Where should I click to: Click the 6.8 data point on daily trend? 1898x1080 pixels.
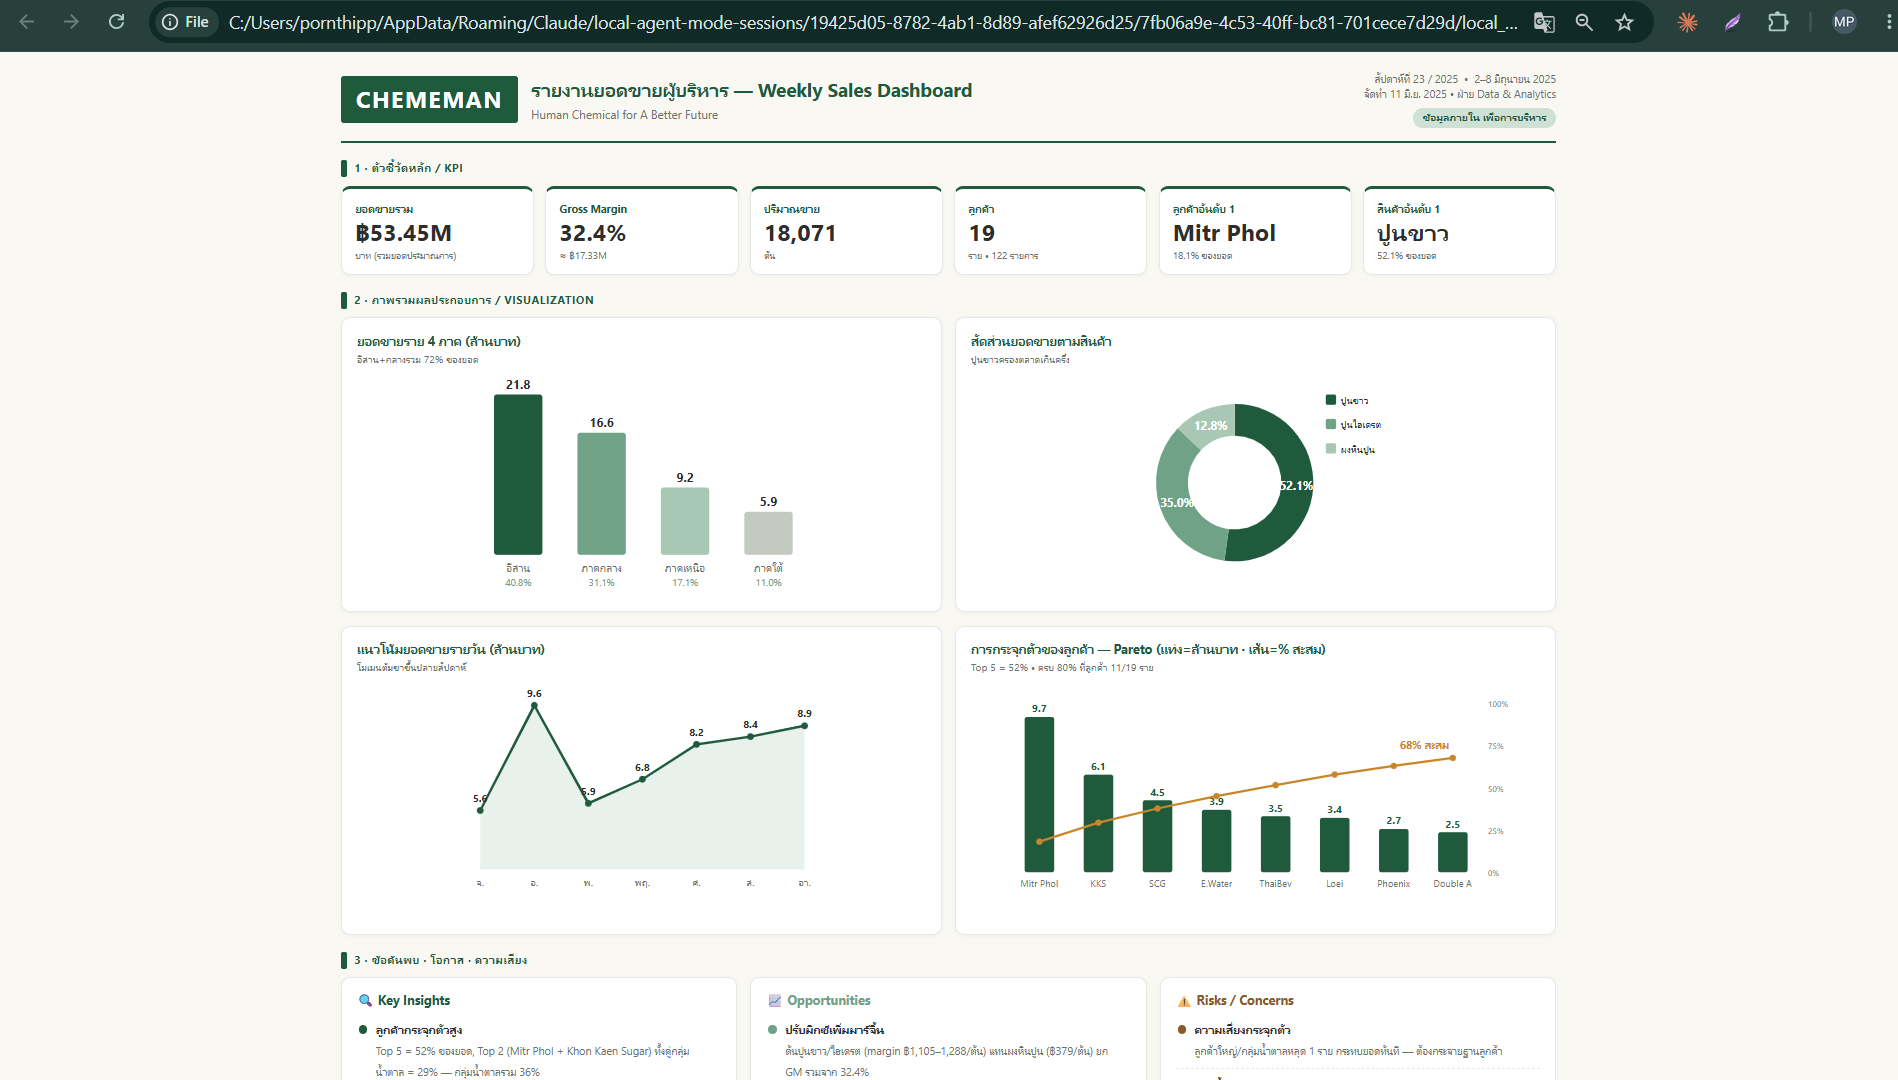click(642, 779)
